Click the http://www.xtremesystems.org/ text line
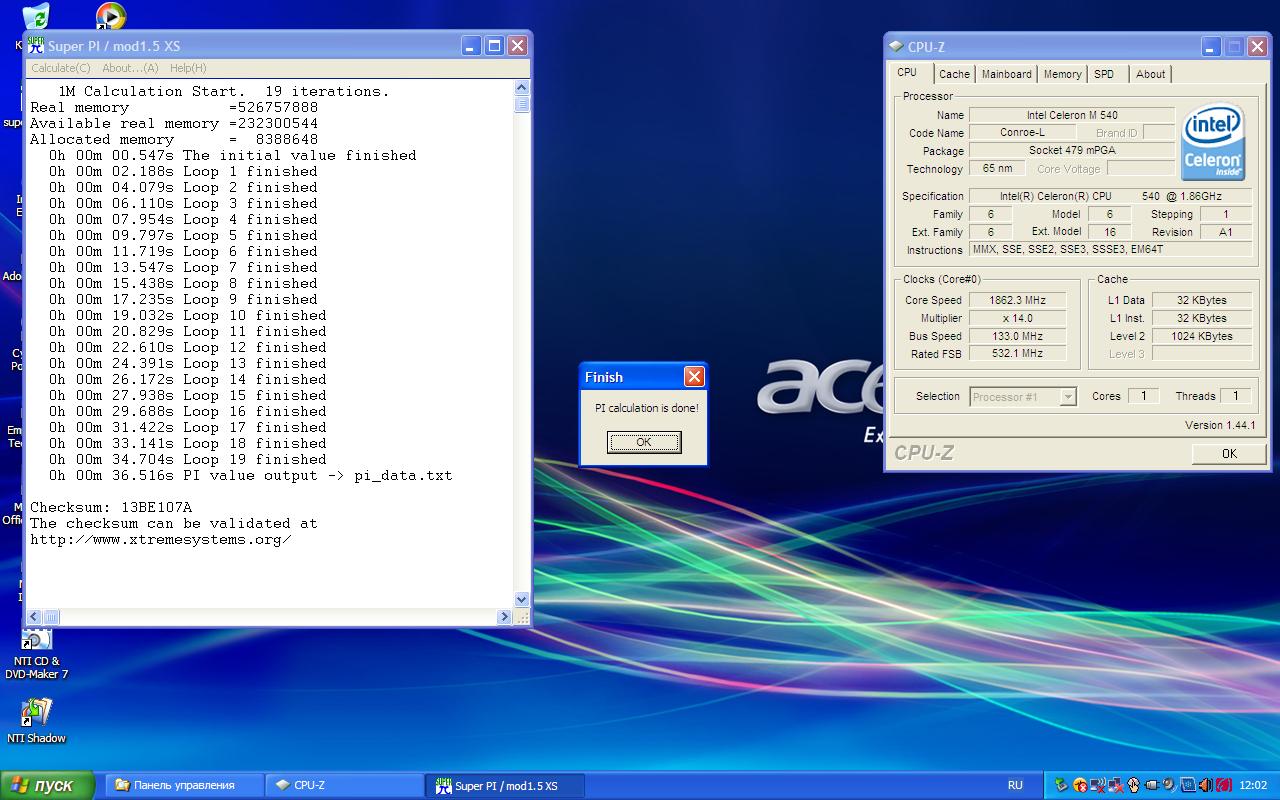This screenshot has height=800, width=1280. (x=161, y=539)
